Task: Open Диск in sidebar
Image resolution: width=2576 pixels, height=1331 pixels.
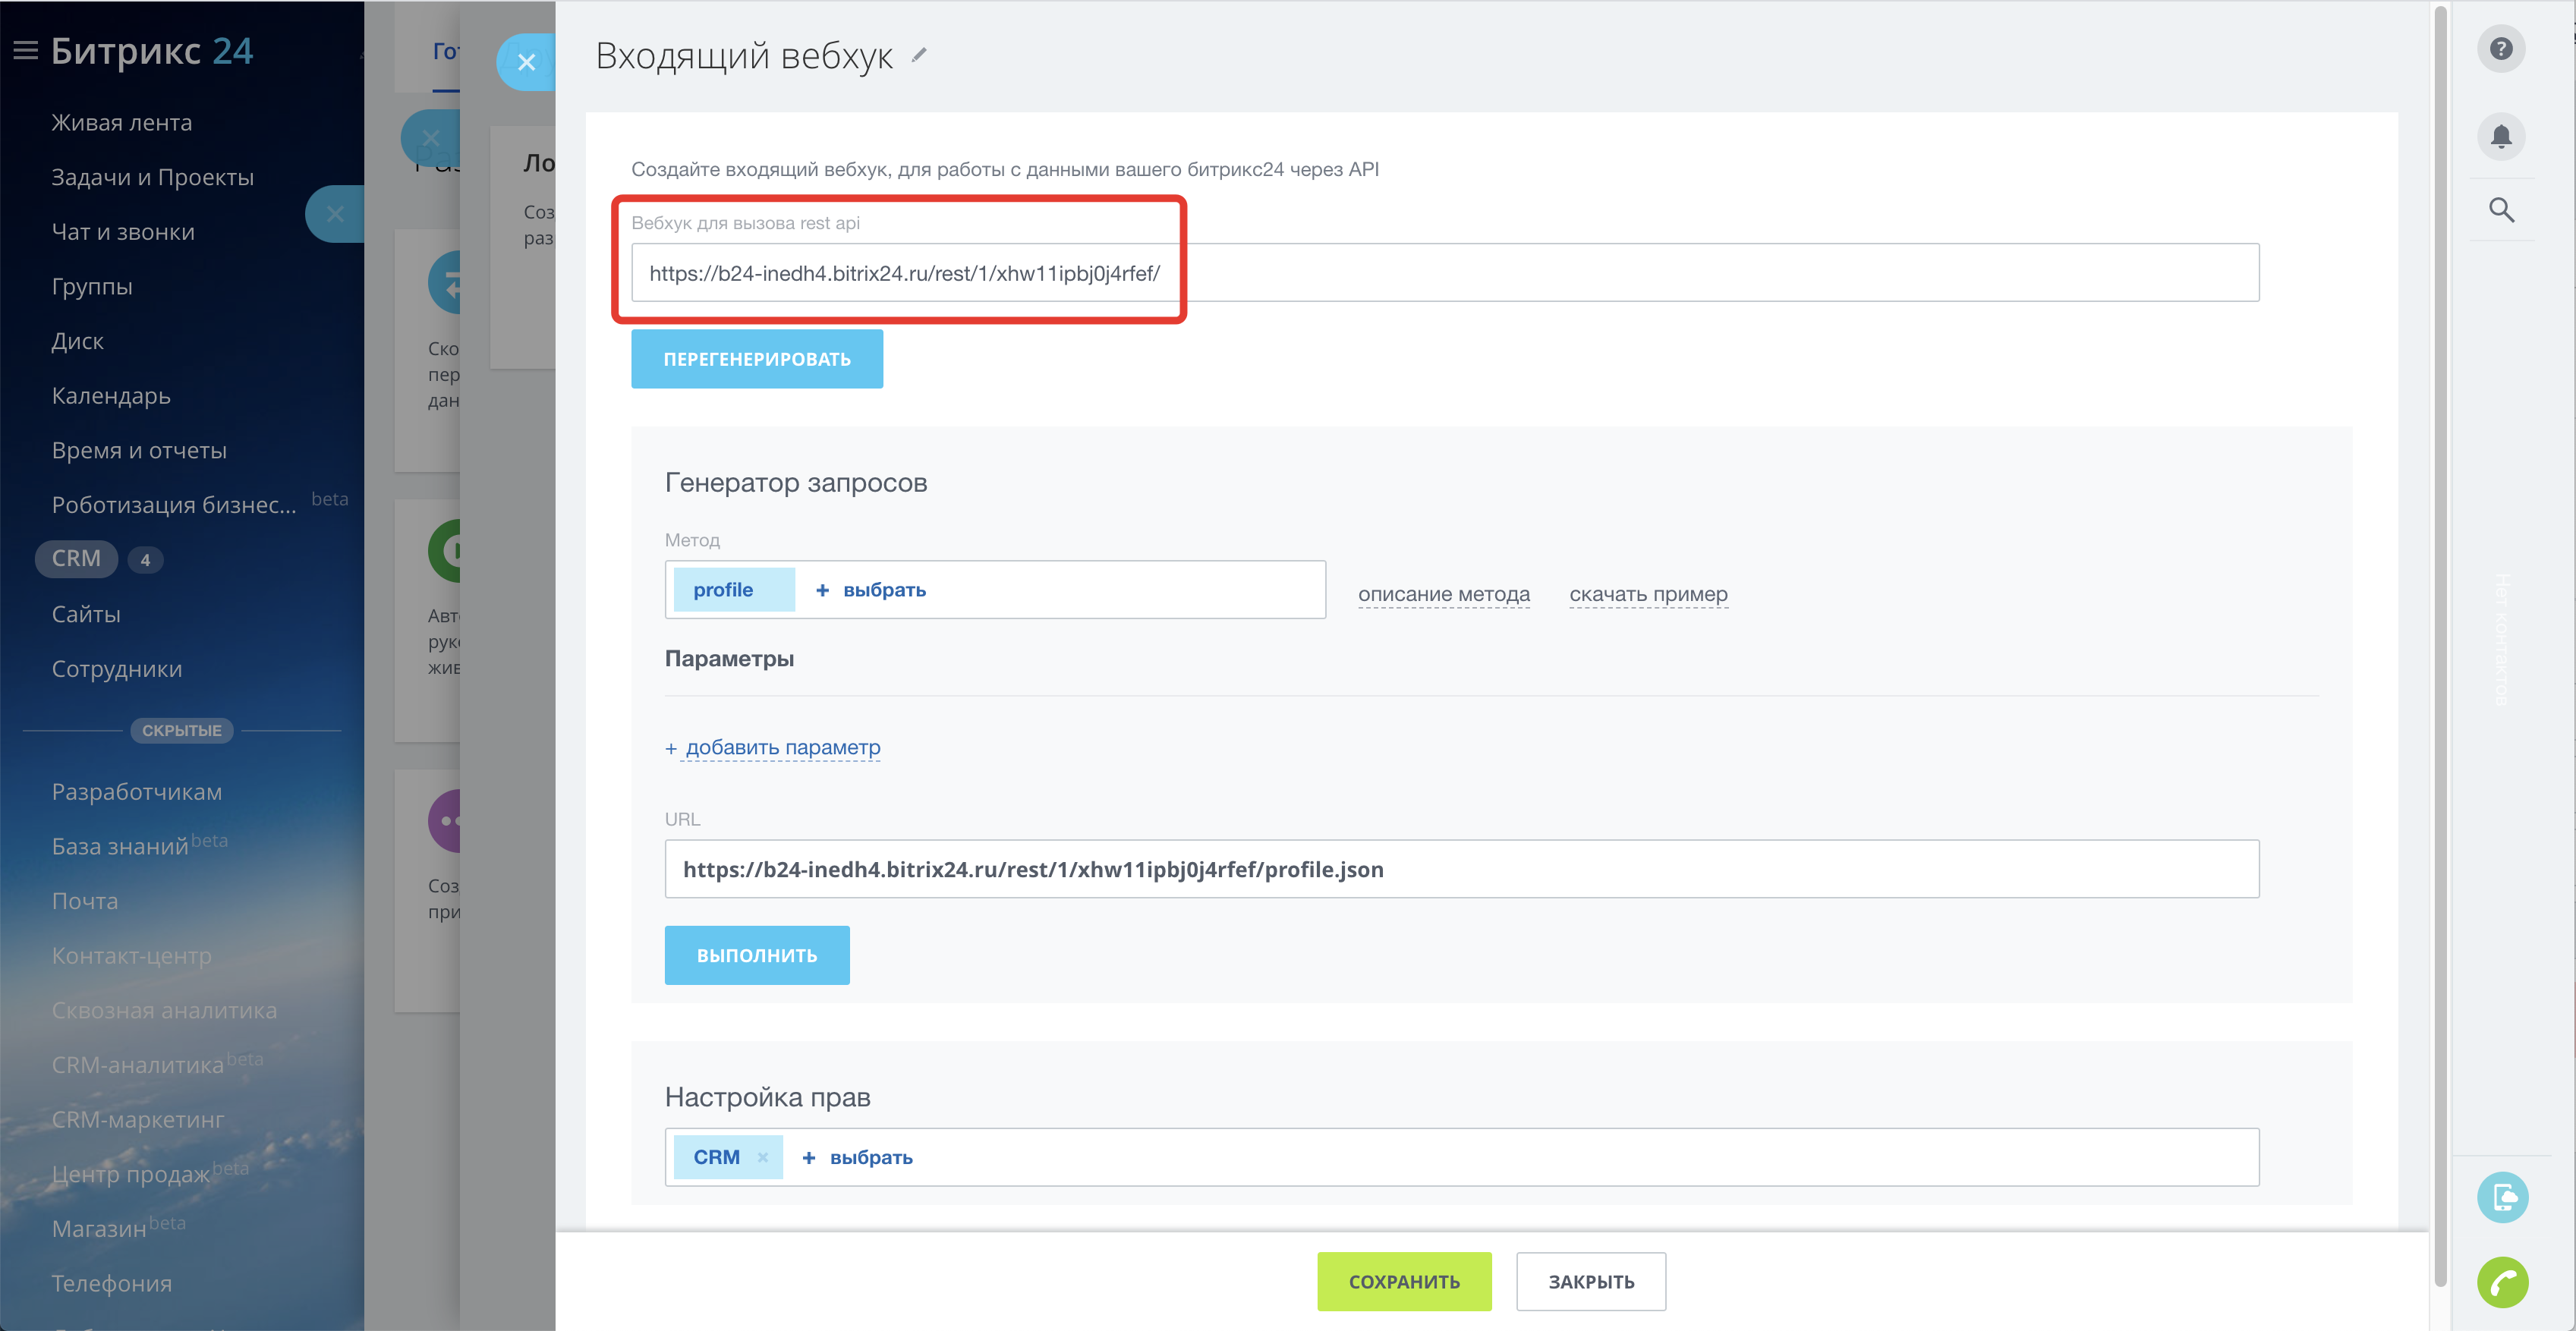Action: point(78,341)
